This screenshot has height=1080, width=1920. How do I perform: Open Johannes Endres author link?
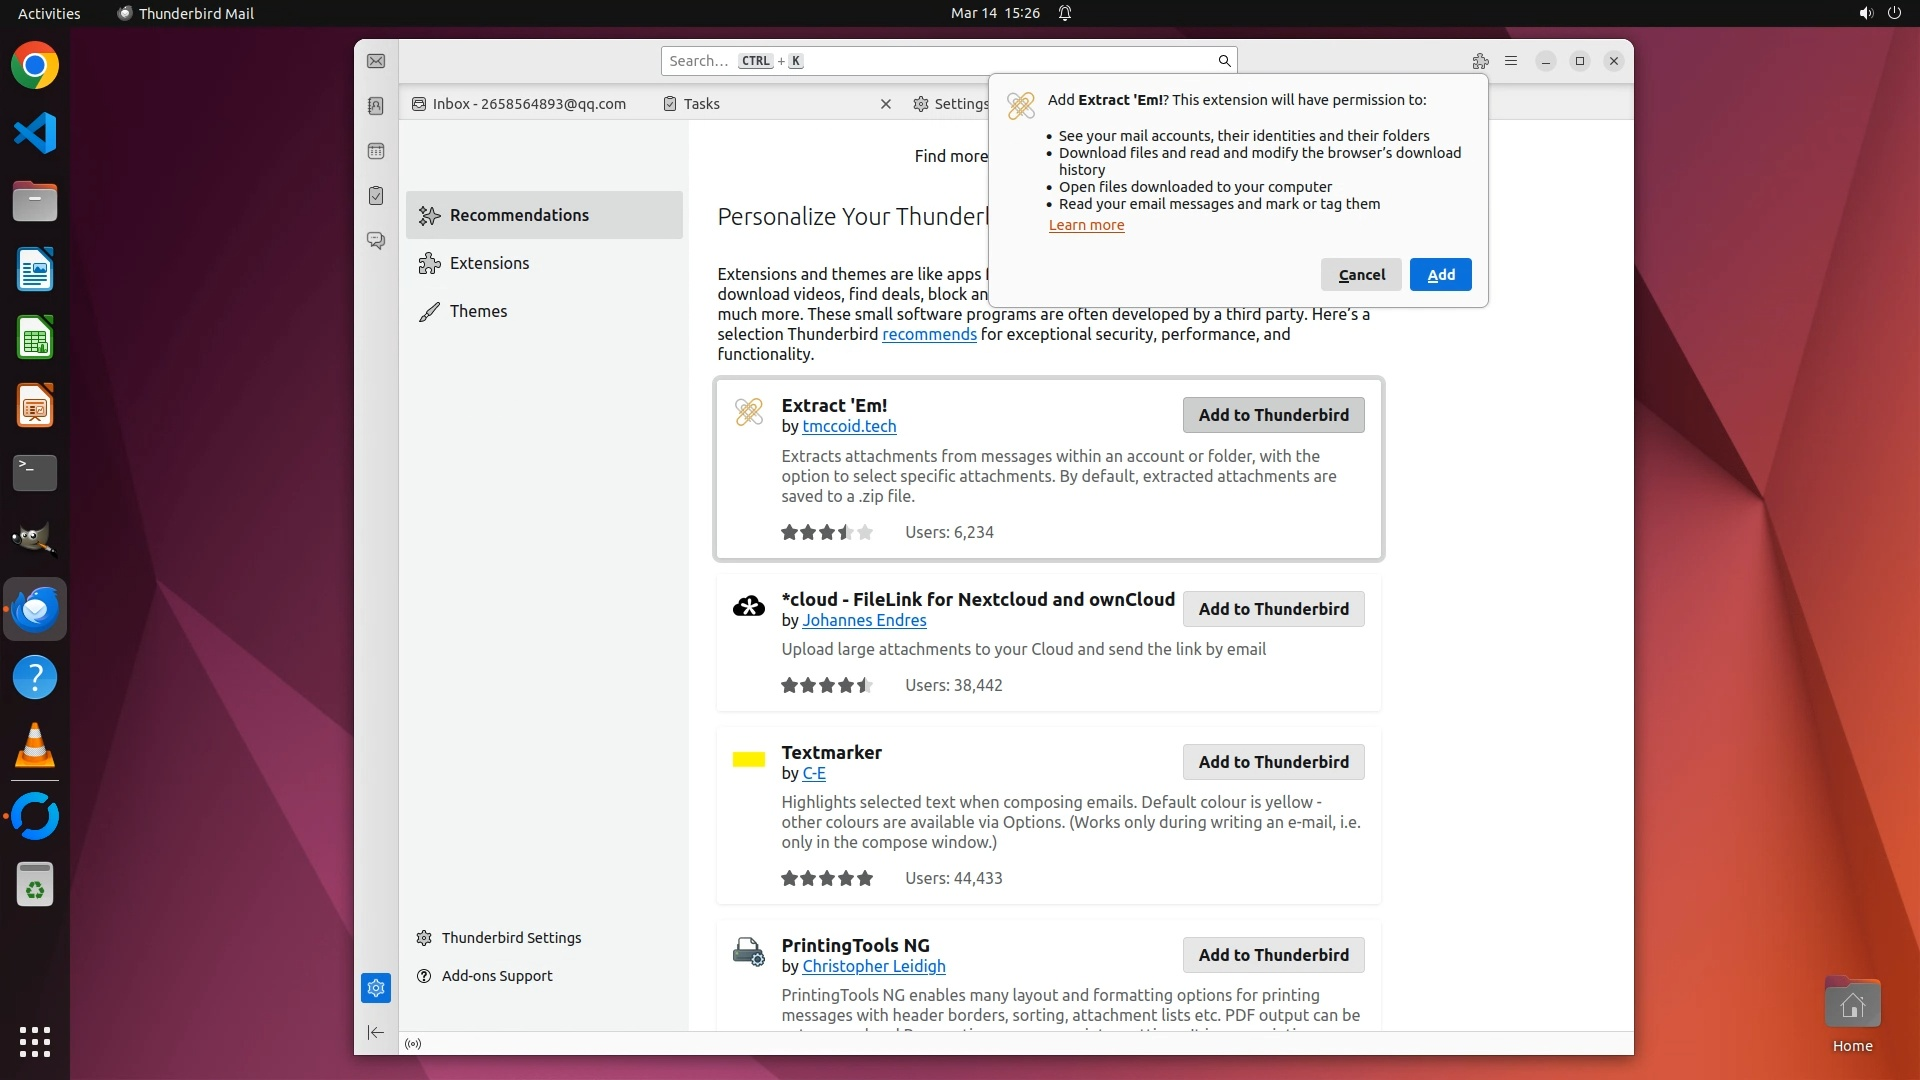(864, 620)
